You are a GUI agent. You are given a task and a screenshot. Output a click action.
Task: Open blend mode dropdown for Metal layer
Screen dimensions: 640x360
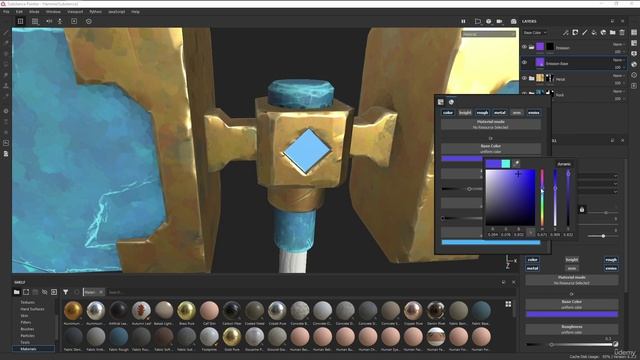pos(618,76)
